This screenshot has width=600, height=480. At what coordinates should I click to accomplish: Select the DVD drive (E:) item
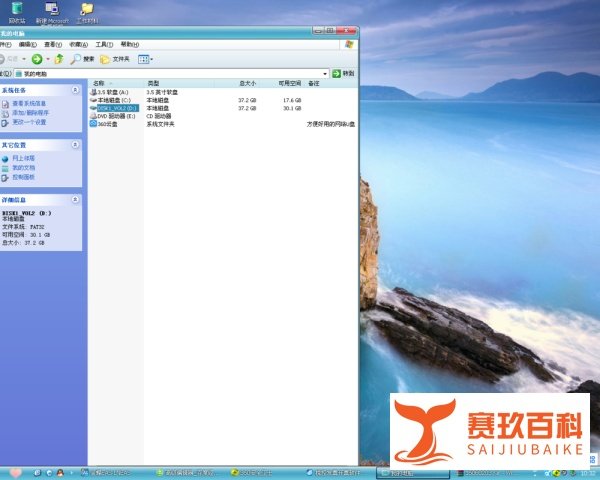coord(115,116)
